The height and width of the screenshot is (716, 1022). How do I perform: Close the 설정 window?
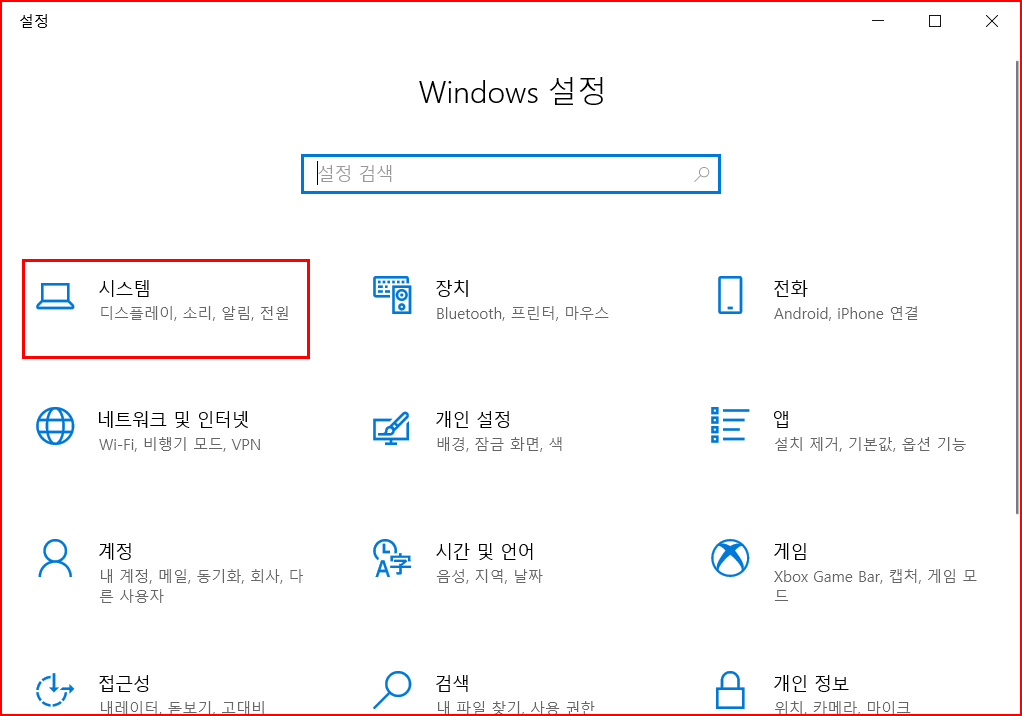991,21
